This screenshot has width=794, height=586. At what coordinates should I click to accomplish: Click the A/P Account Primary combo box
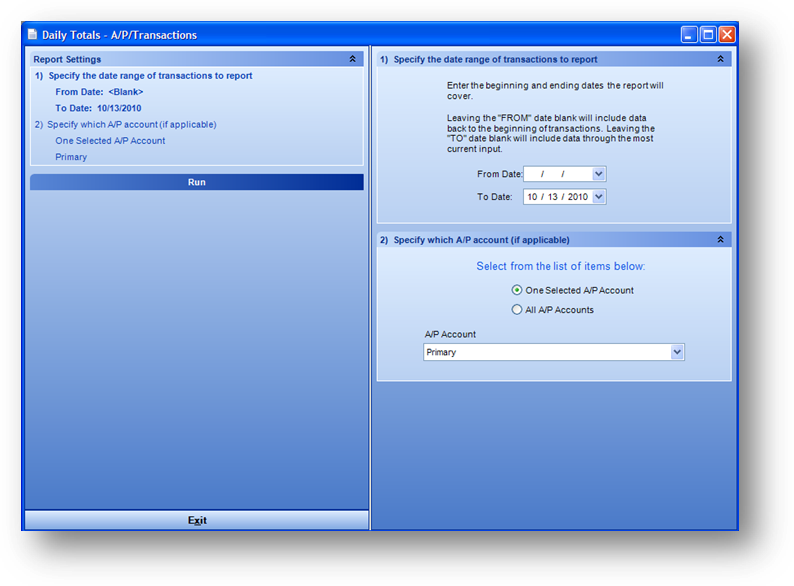click(553, 352)
